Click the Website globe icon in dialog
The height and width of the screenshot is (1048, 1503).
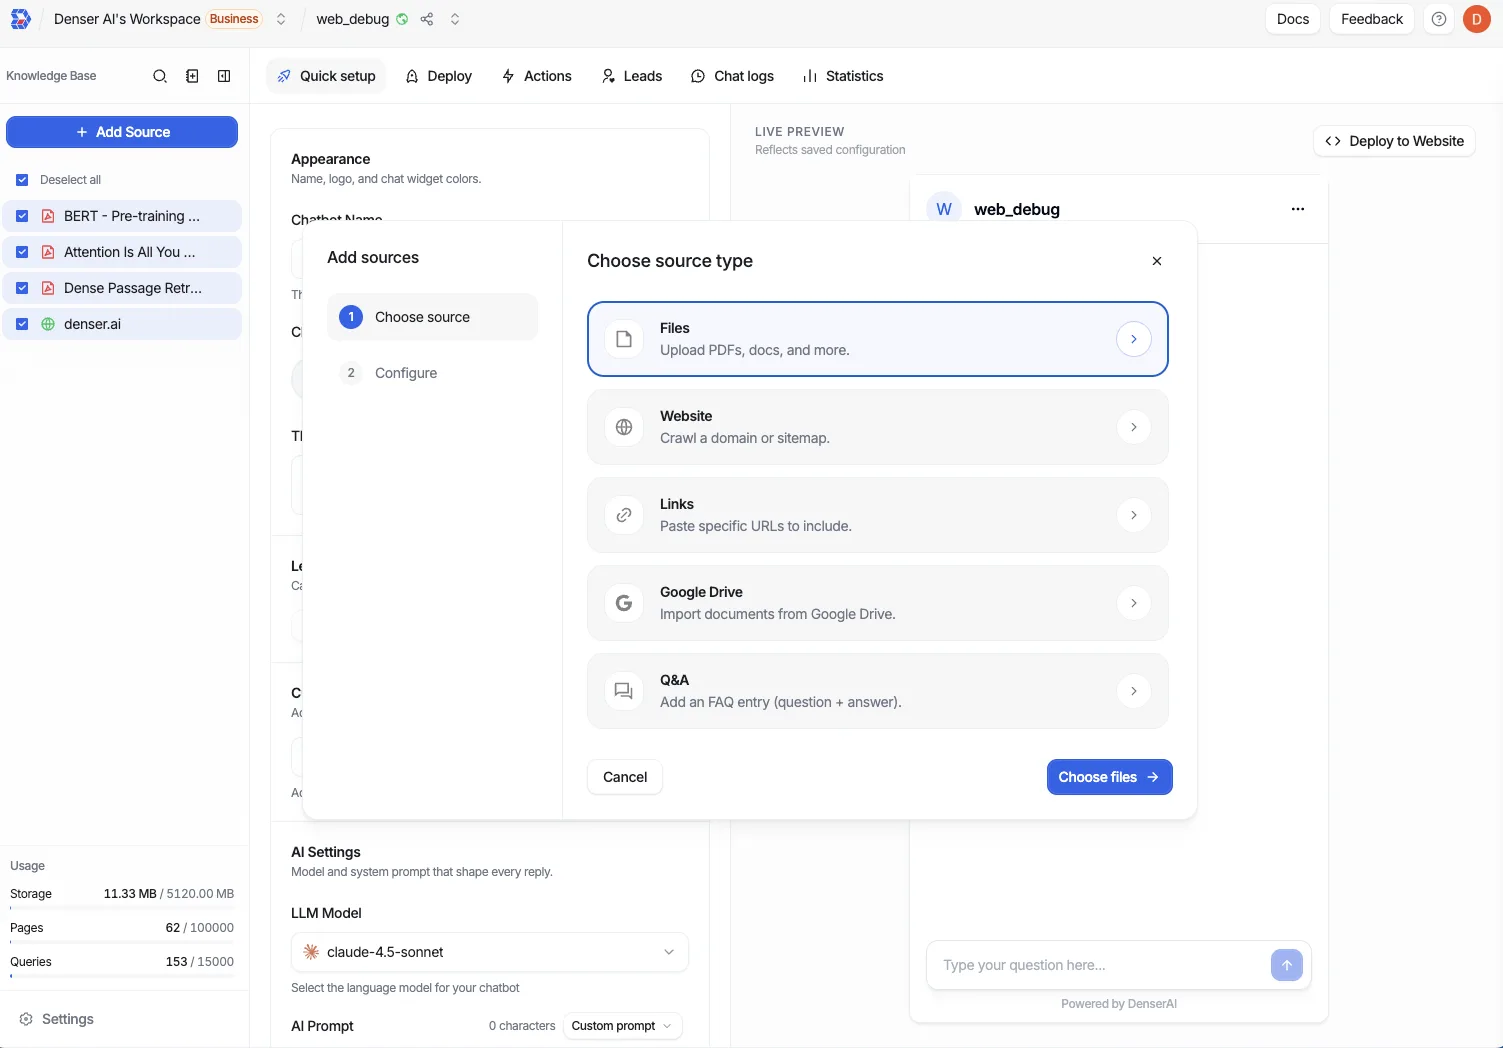pyautogui.click(x=624, y=427)
